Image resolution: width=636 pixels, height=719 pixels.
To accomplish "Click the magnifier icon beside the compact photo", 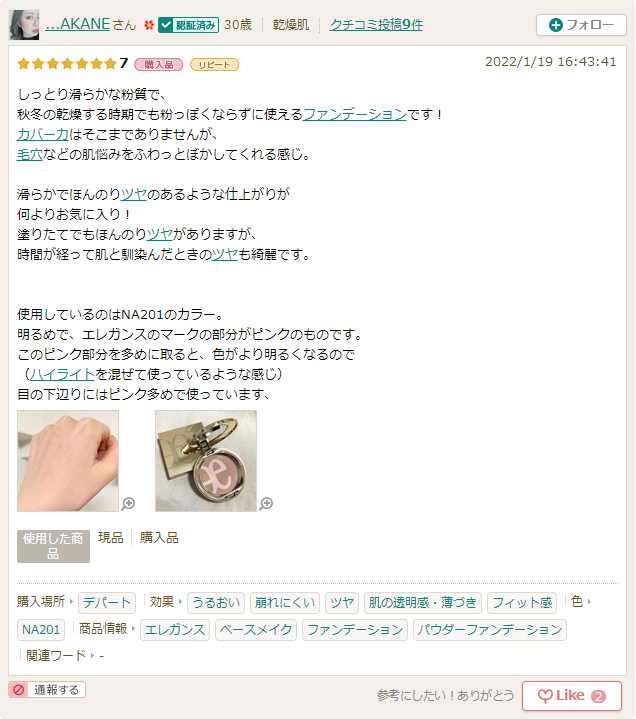I will coord(266,503).
